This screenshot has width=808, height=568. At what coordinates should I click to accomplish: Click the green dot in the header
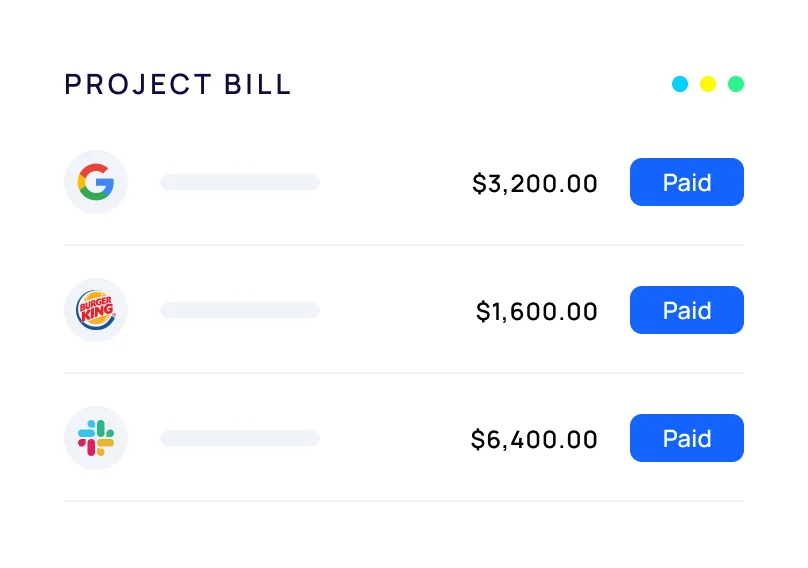pos(736,84)
